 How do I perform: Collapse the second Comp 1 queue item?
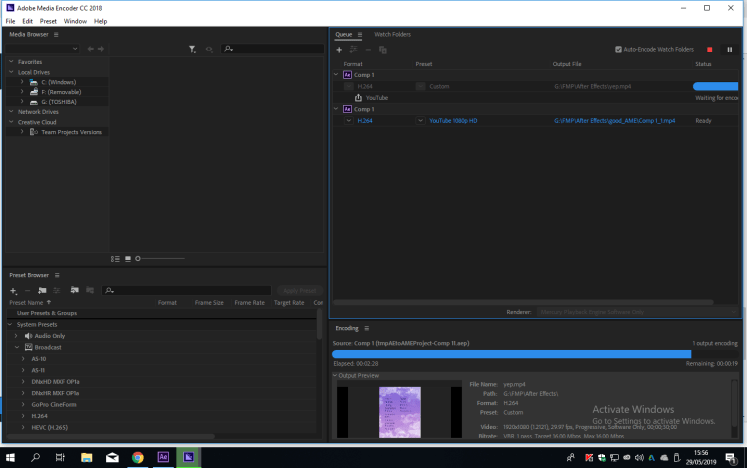pos(336,109)
